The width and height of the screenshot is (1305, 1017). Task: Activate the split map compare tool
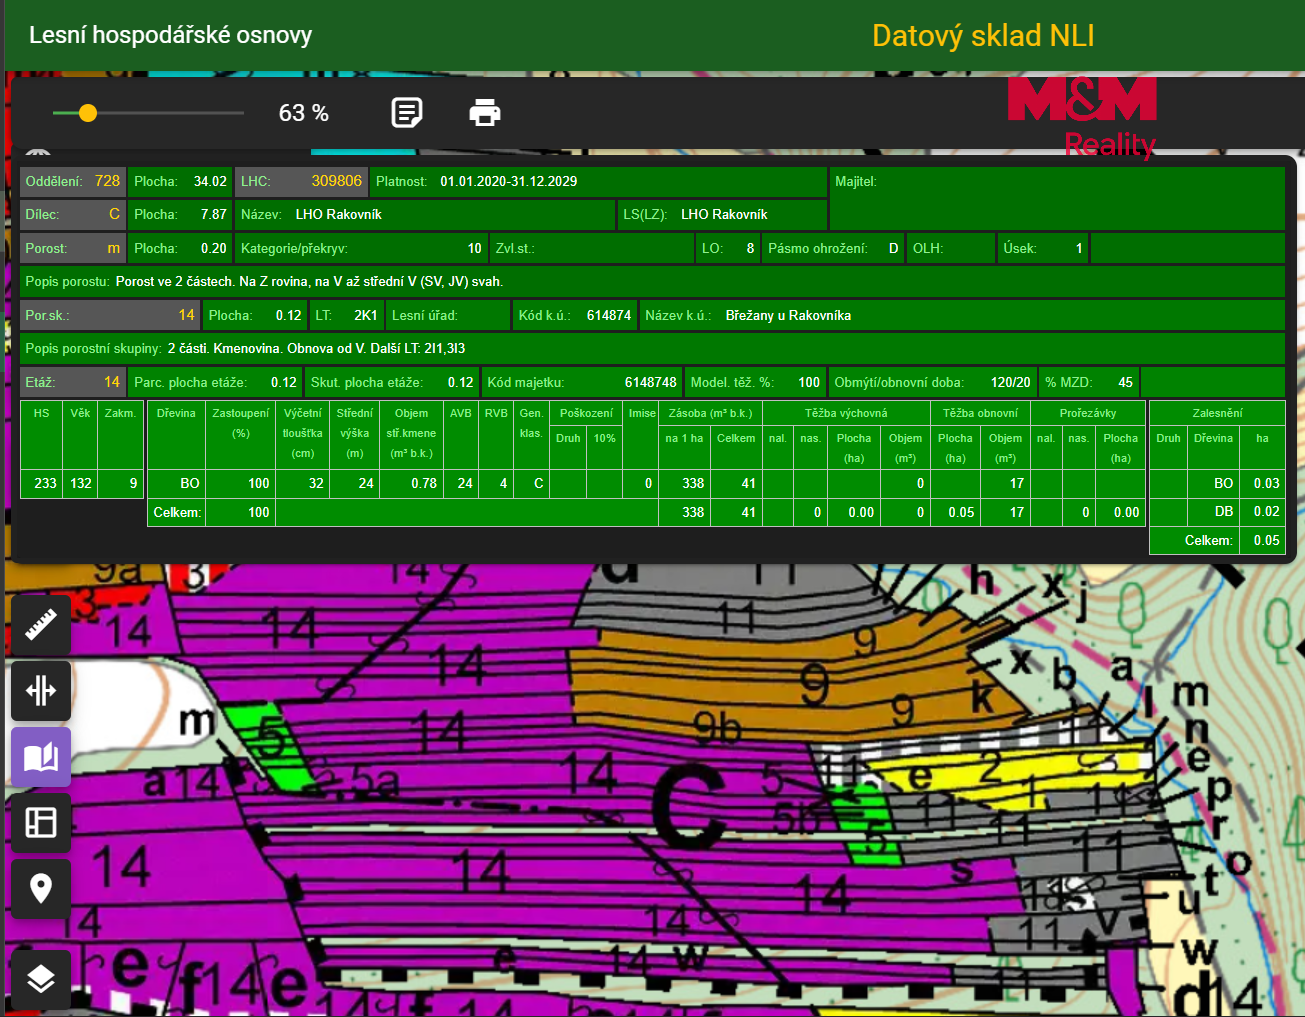coord(41,691)
